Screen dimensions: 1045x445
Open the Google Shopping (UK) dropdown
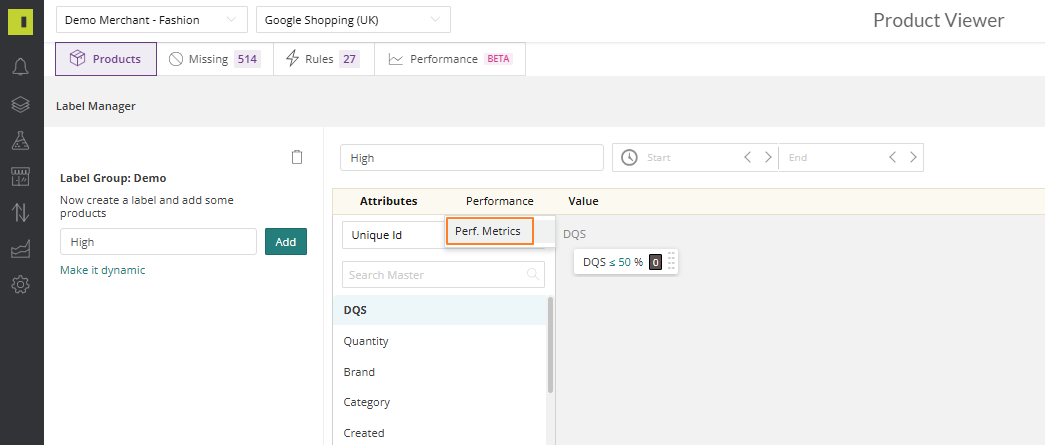click(x=353, y=20)
